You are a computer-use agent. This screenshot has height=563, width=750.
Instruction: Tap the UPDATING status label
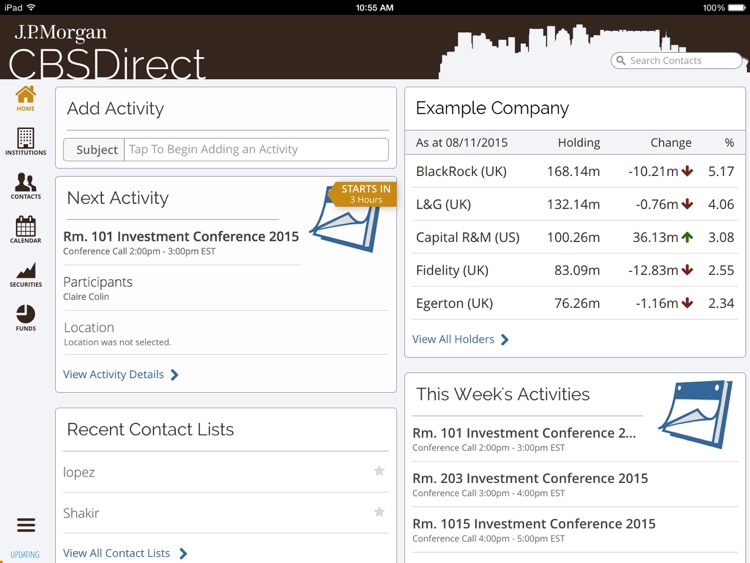[25, 555]
